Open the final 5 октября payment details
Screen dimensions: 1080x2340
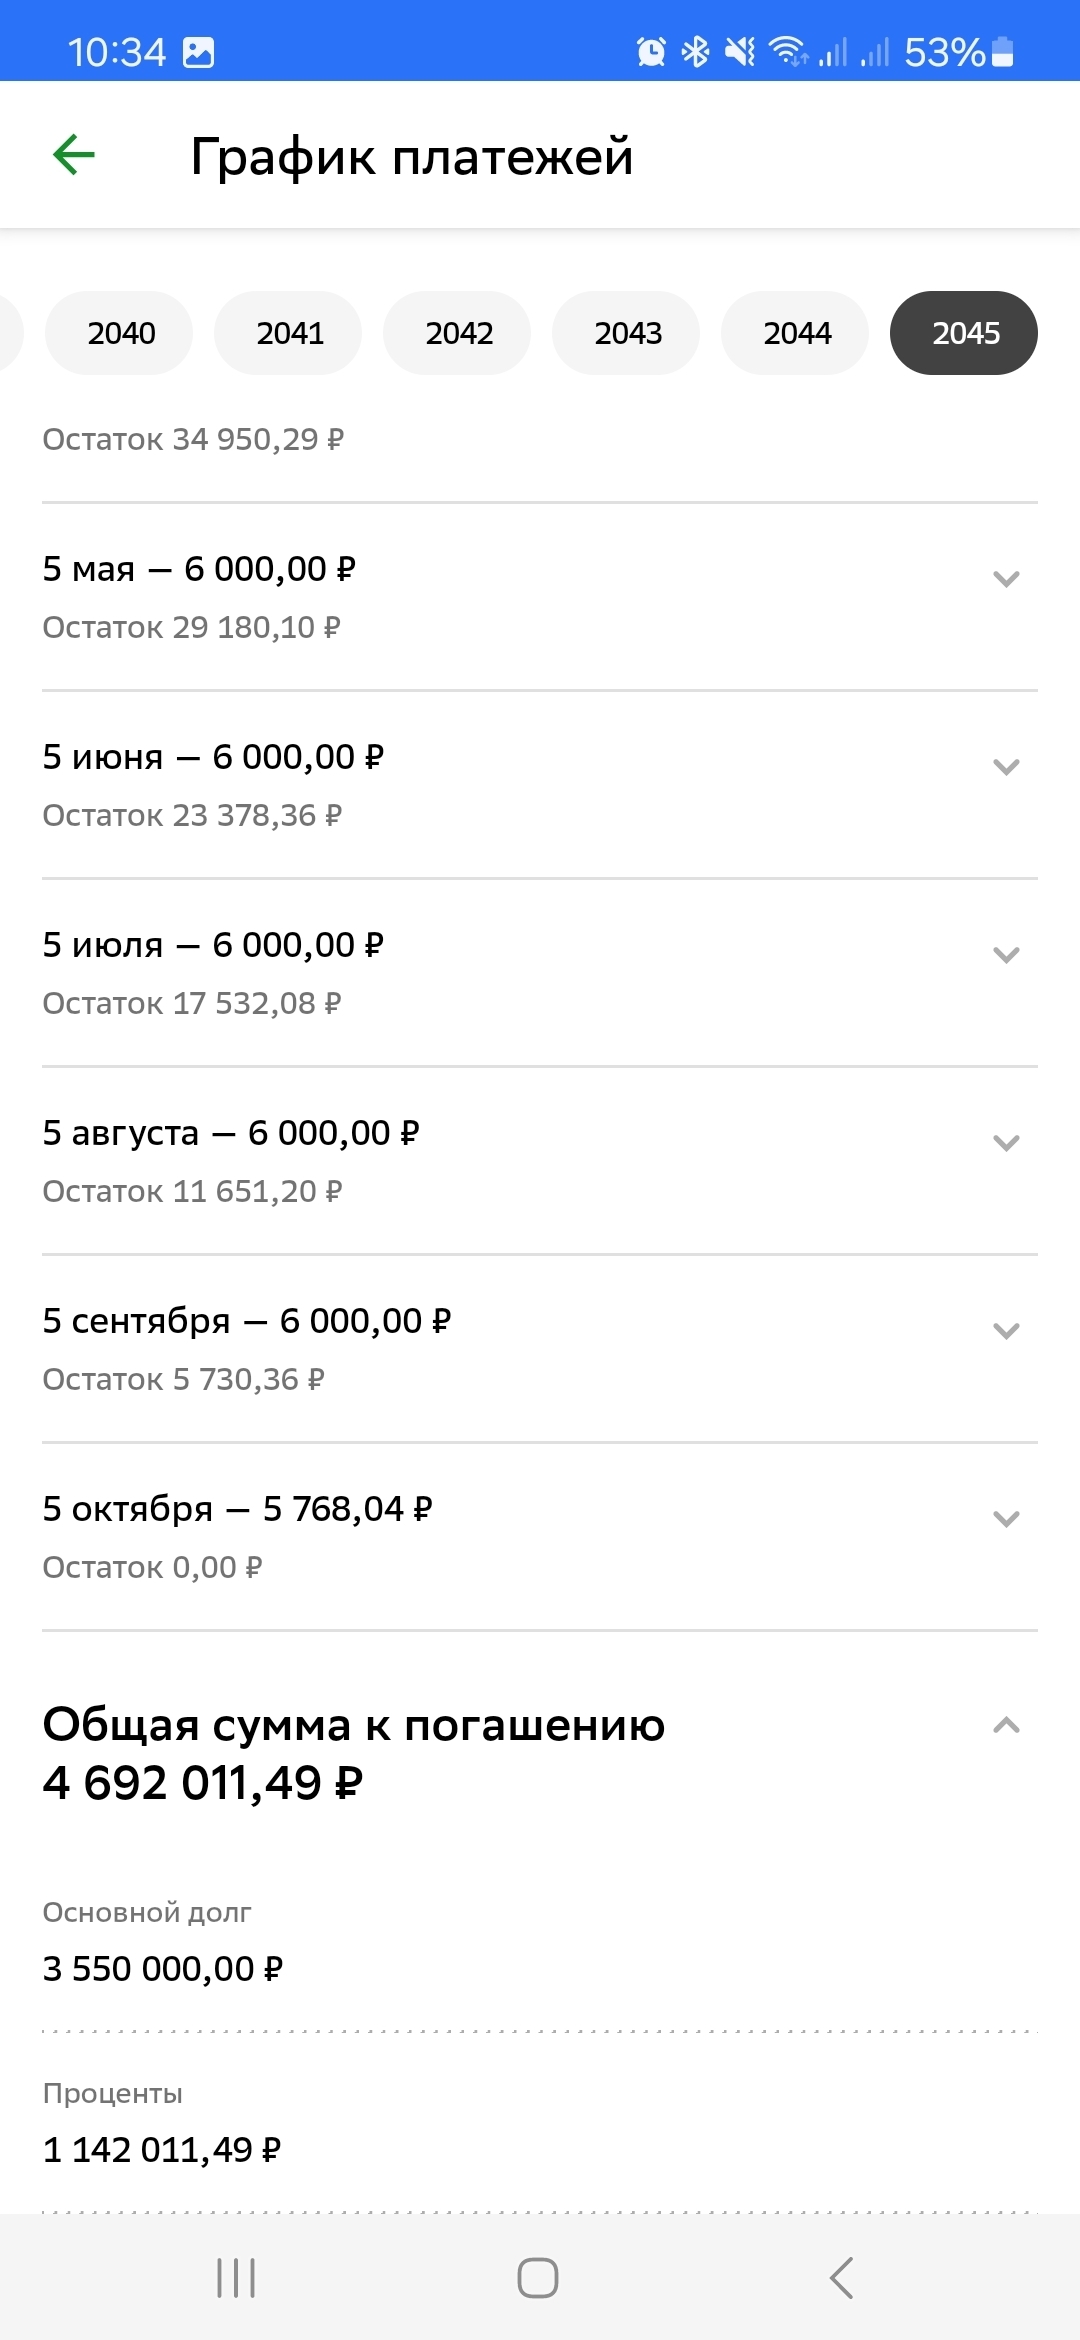1006,1519
